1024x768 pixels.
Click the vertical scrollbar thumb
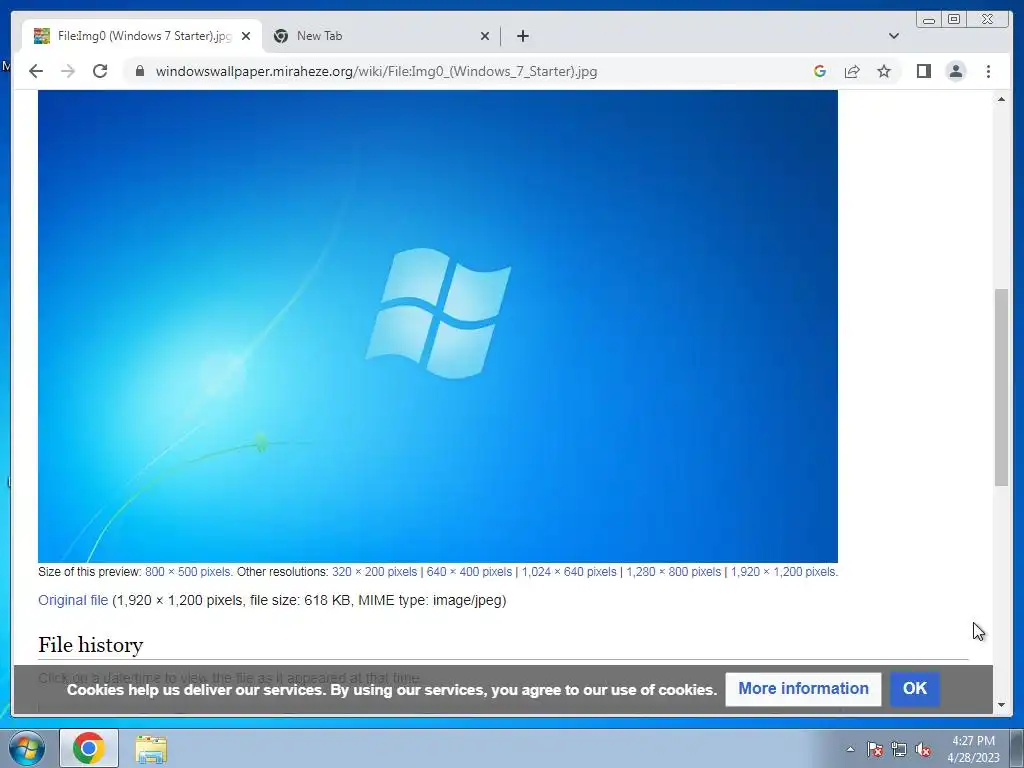click(x=1002, y=387)
